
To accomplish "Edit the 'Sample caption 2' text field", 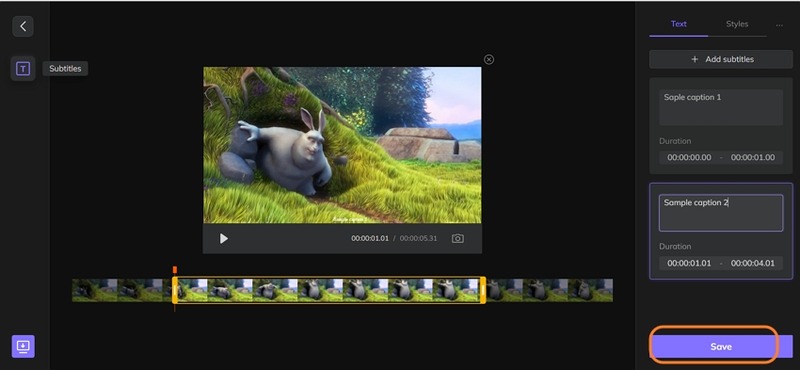I will pyautogui.click(x=721, y=213).
